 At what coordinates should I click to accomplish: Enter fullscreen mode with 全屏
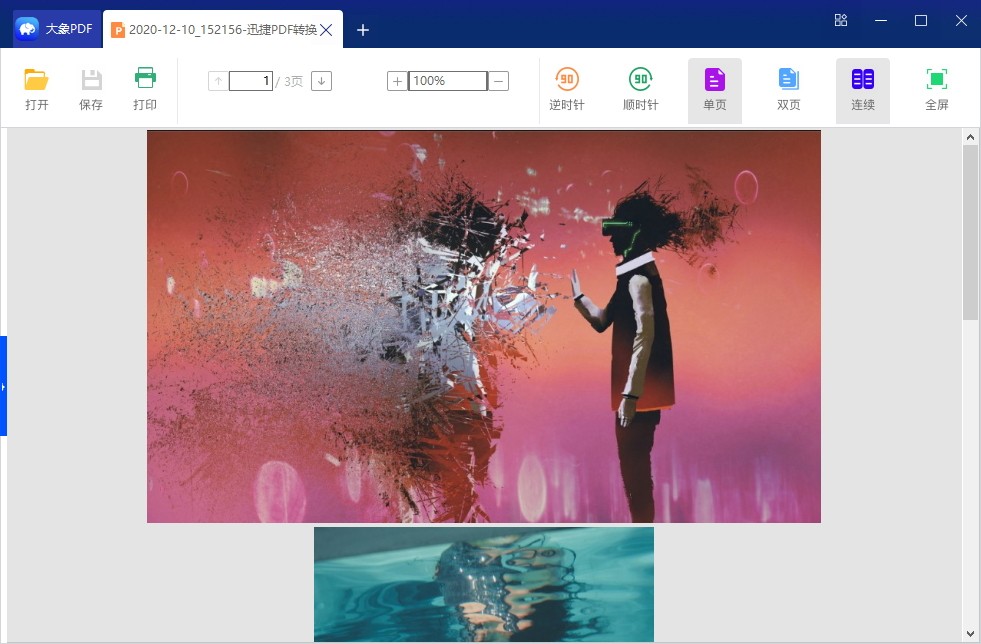937,89
